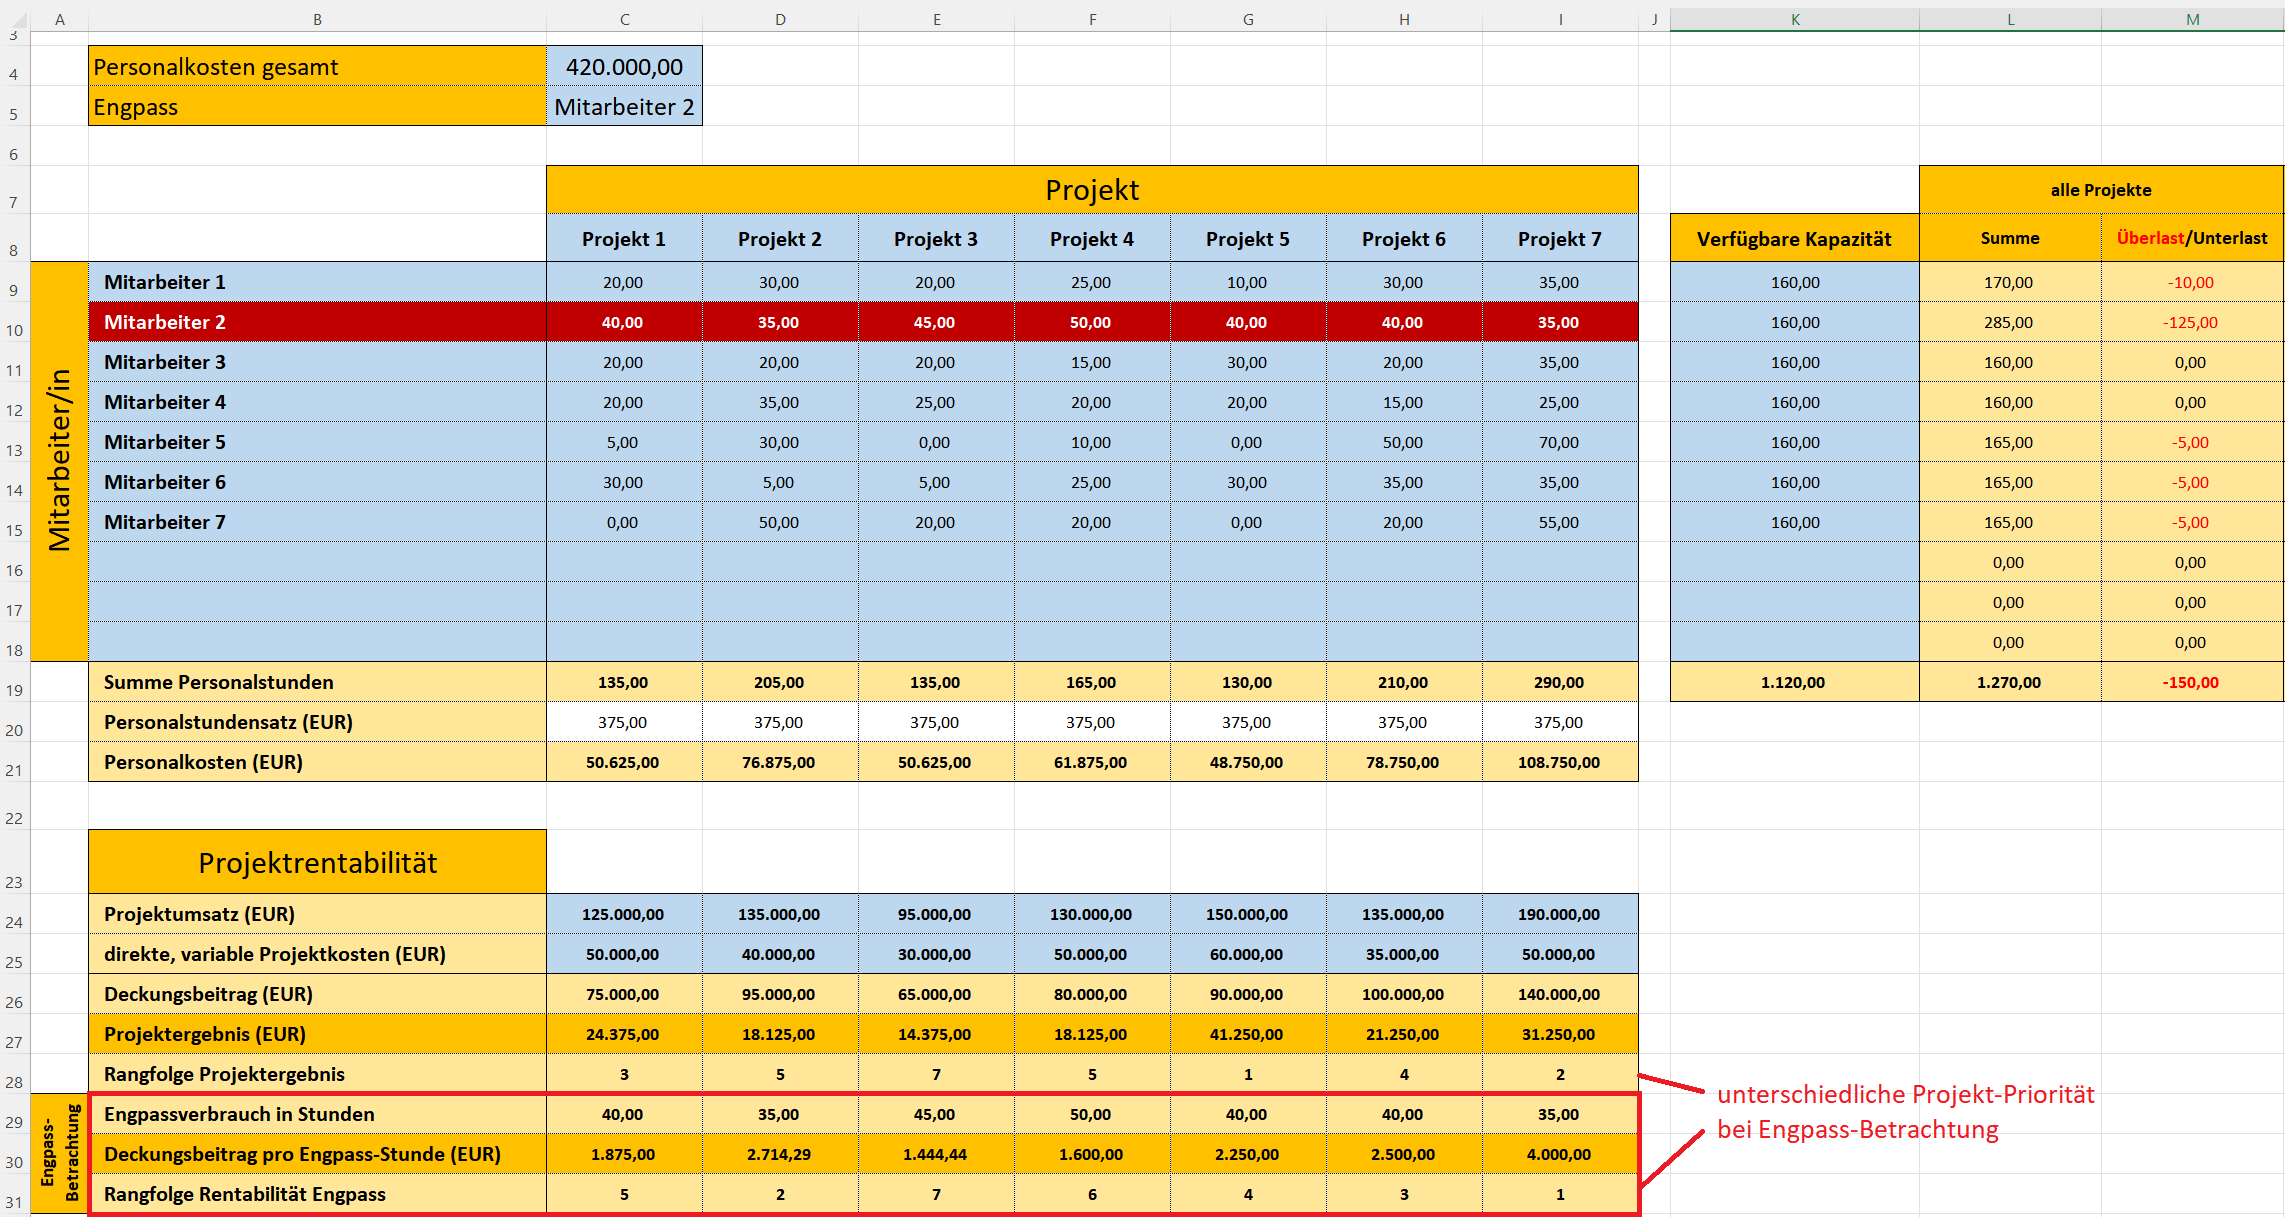Select the Verfügbare Kapazität header

[x=1795, y=238]
